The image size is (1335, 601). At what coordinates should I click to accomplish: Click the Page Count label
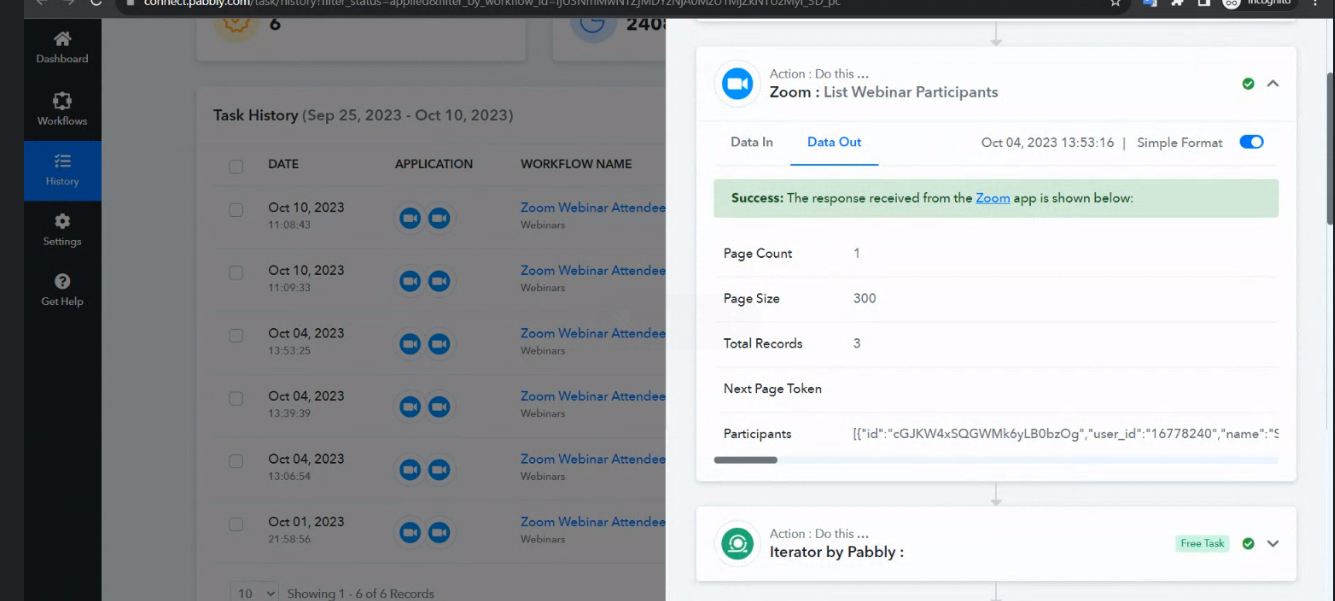coord(757,253)
